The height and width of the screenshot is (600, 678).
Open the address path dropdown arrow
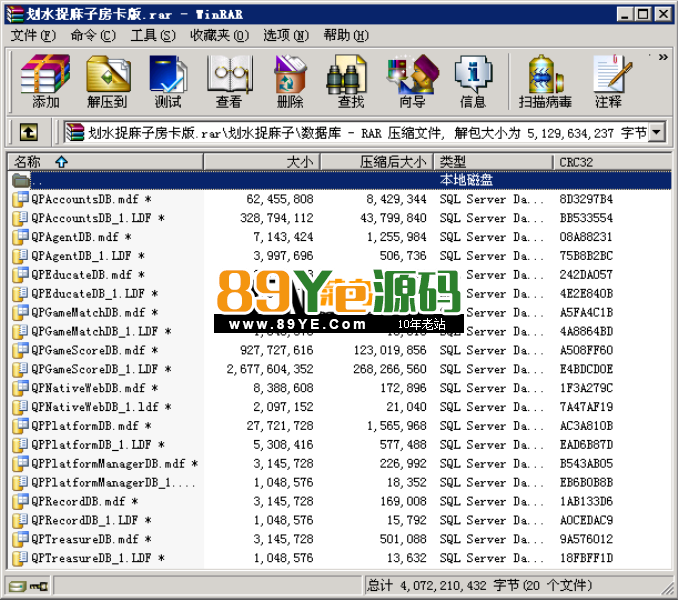657,132
